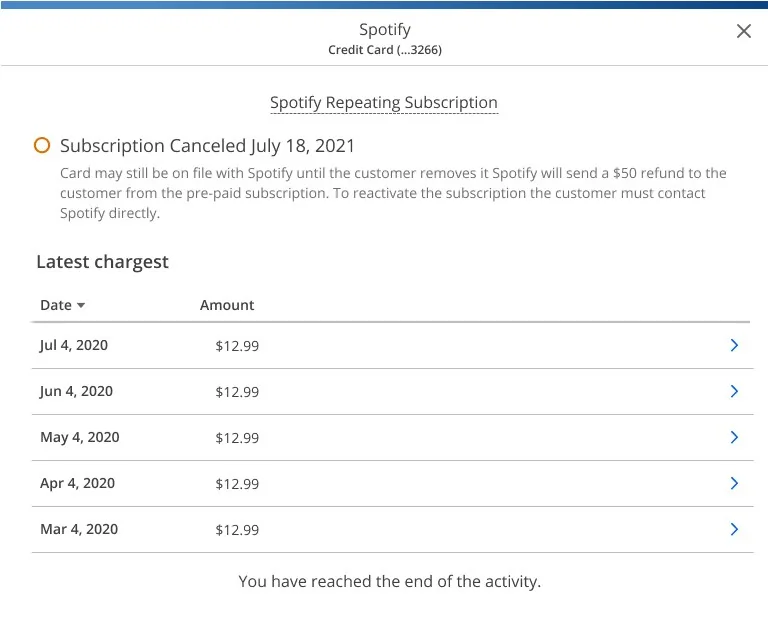768x630 pixels.
Task: Select the Jun 4, 2020 date cell
Action: (x=76, y=391)
